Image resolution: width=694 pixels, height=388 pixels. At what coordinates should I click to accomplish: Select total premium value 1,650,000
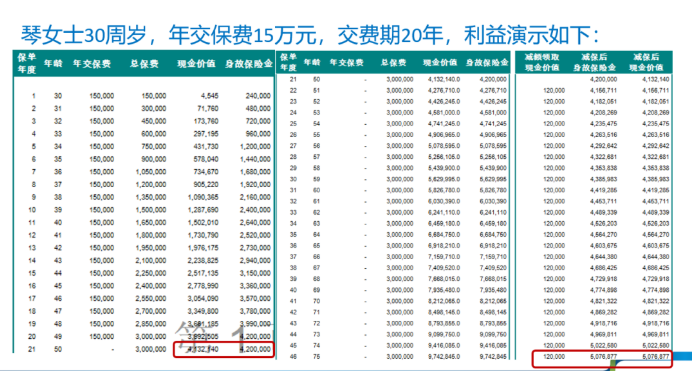click(x=151, y=223)
